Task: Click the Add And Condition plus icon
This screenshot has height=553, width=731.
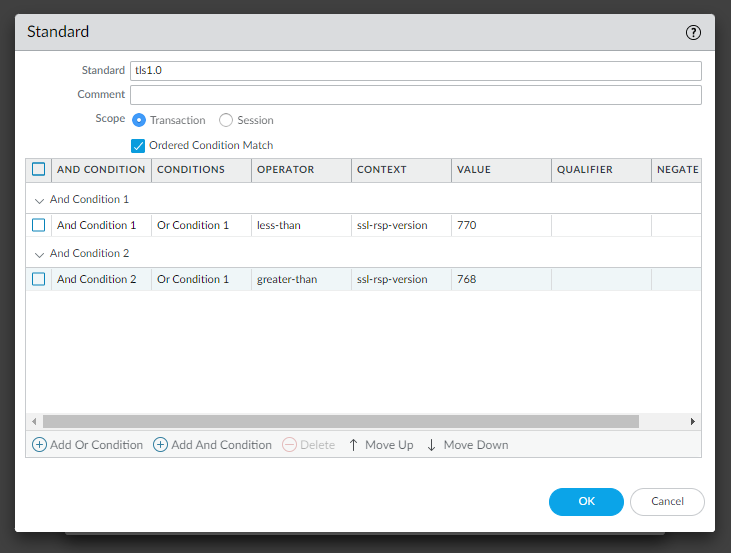Action: (160, 445)
